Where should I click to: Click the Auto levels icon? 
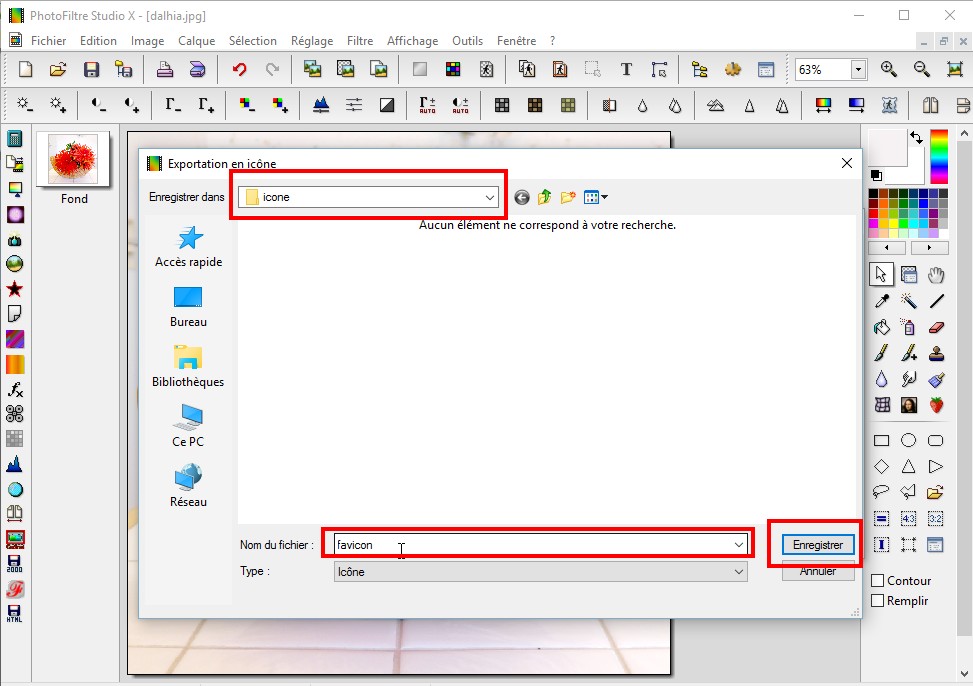tap(427, 105)
